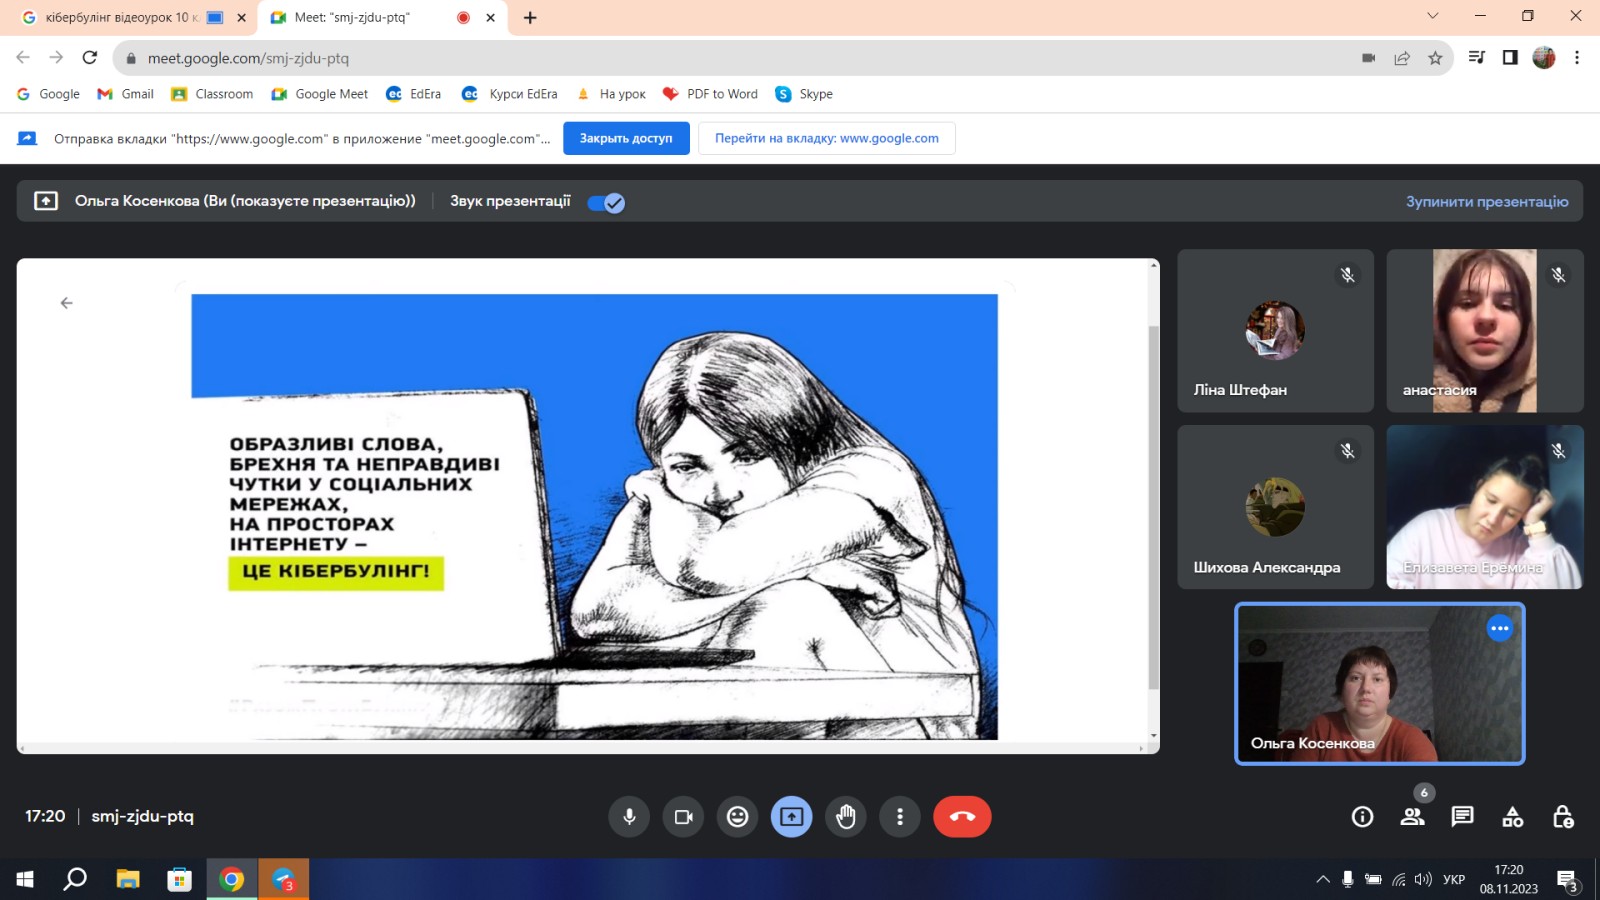The width and height of the screenshot is (1600, 900).
Task: Mute microphone in Meet controls
Action: click(629, 817)
